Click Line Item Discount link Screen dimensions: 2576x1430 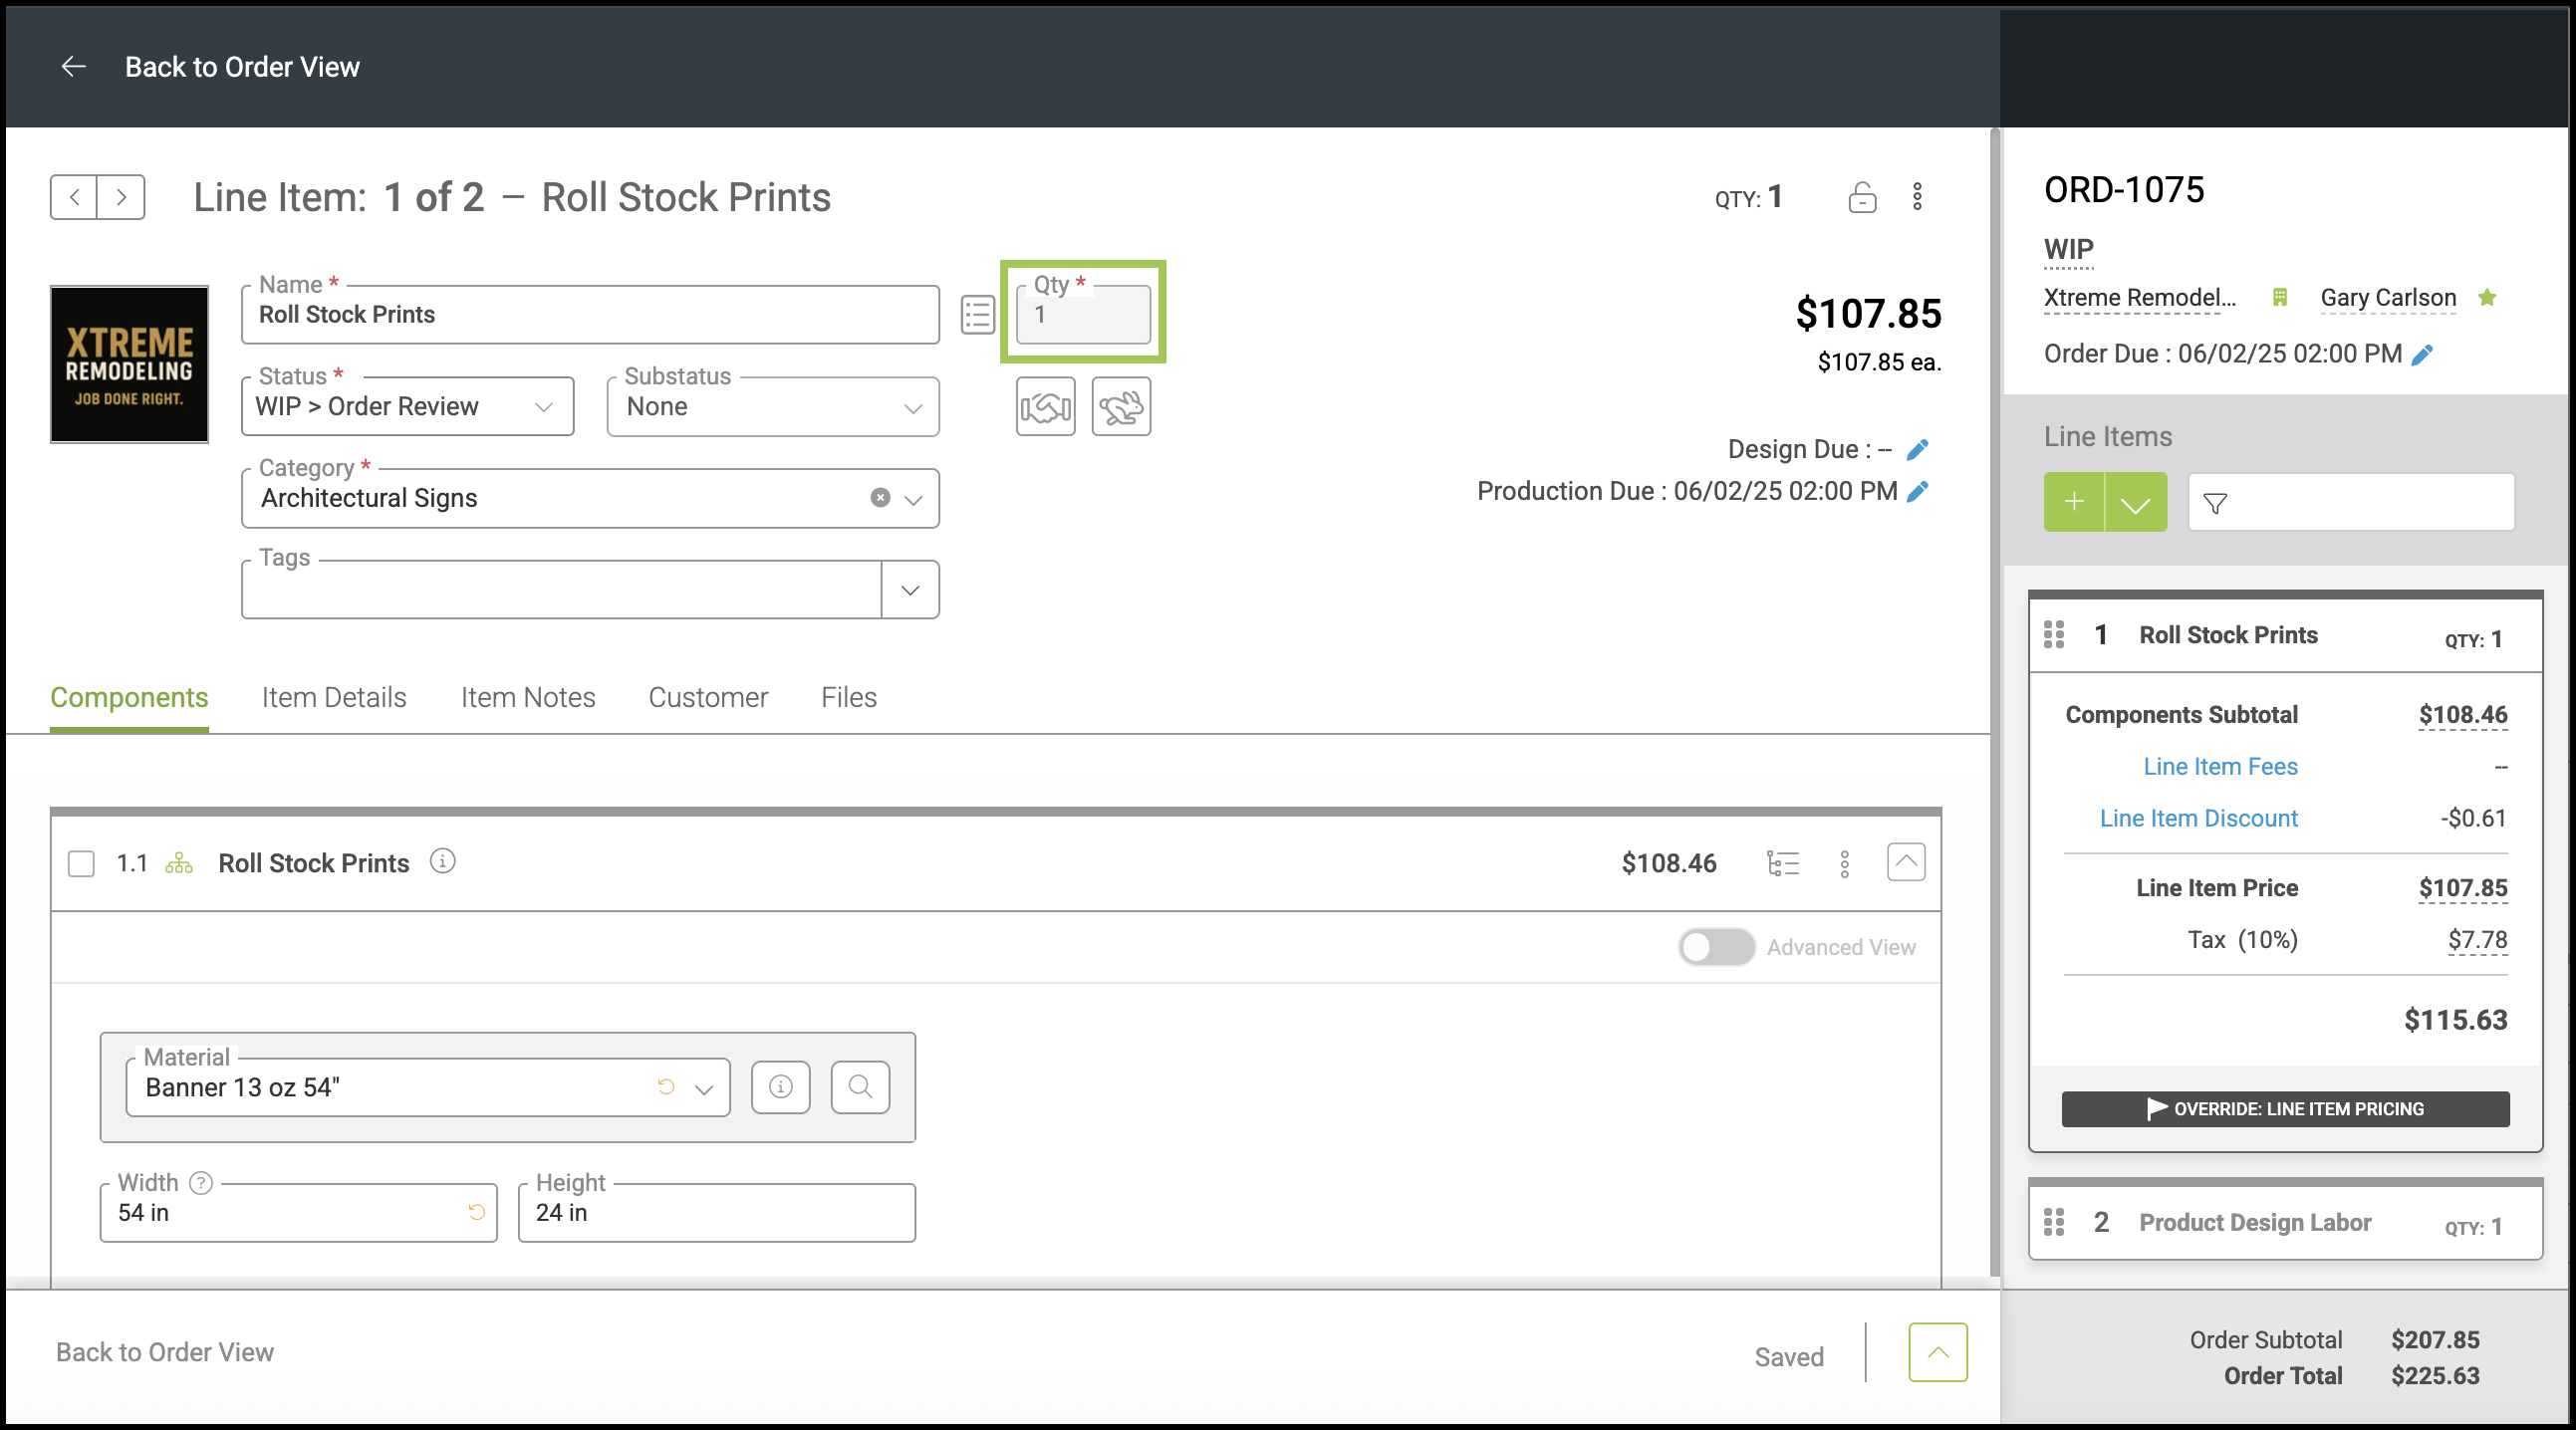pos(2198,819)
